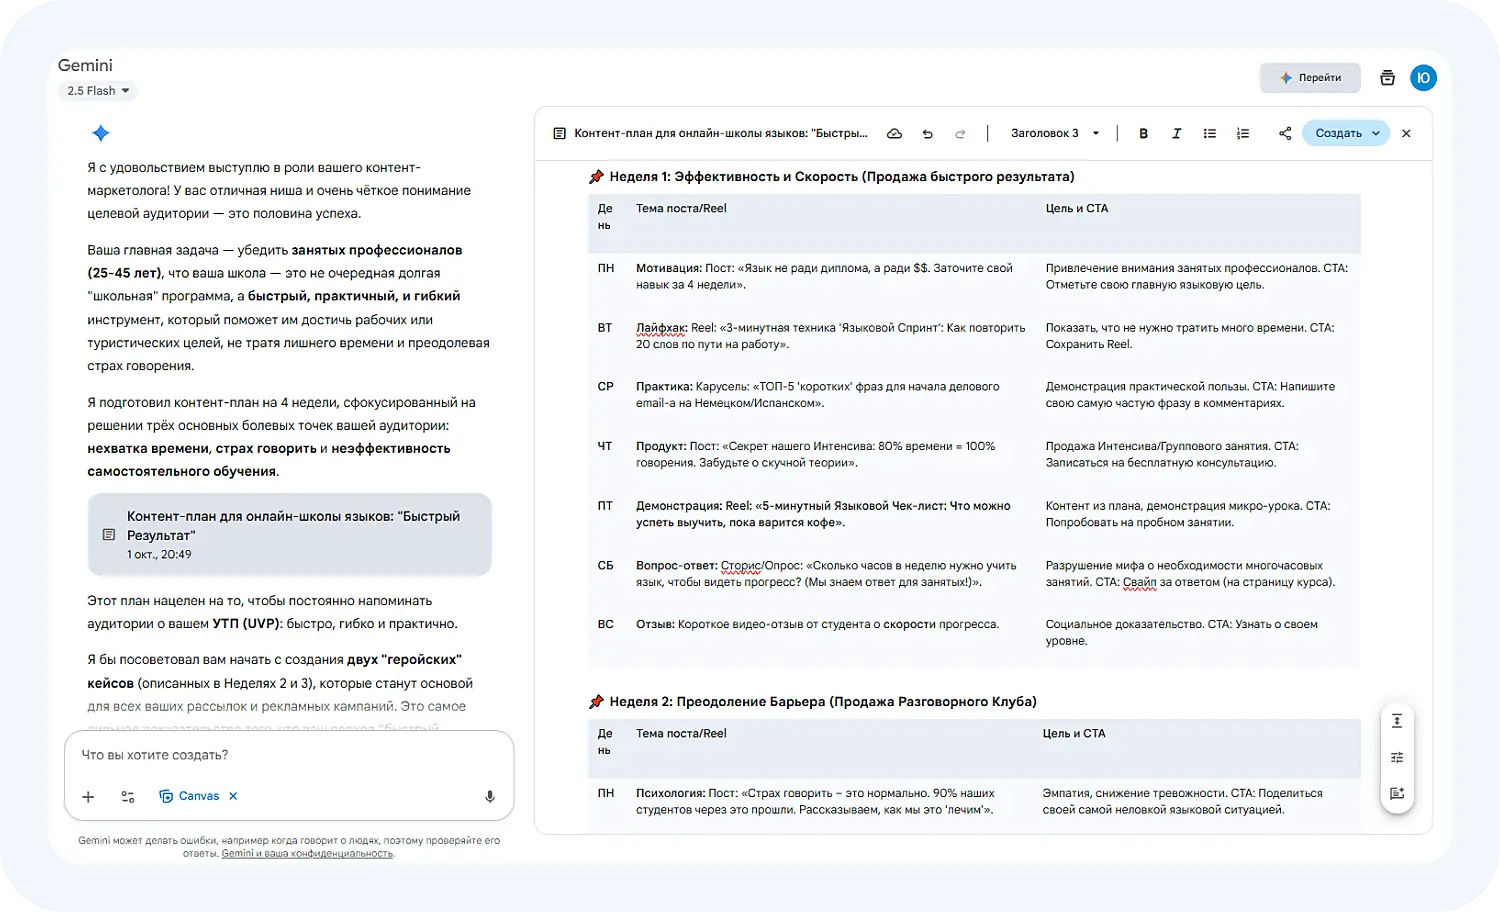Viewport: 1500px width, 912px height.
Task: Toggle italic formatting
Action: click(x=1177, y=132)
